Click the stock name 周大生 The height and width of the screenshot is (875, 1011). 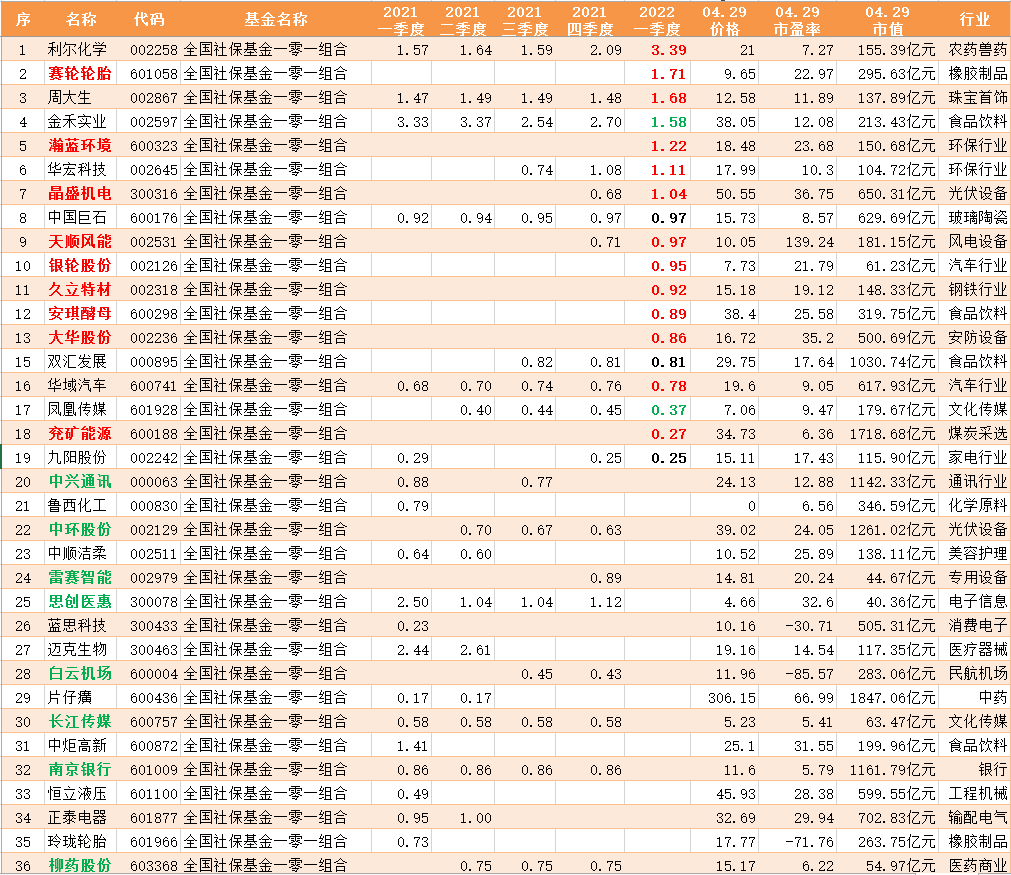point(70,98)
